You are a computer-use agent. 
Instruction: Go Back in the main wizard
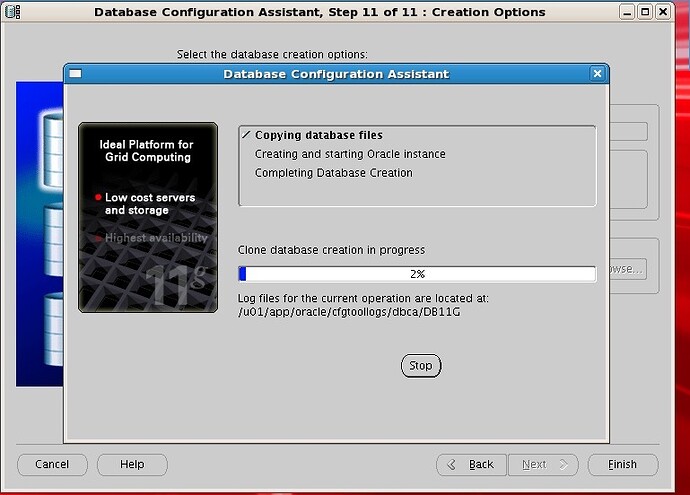click(x=471, y=465)
